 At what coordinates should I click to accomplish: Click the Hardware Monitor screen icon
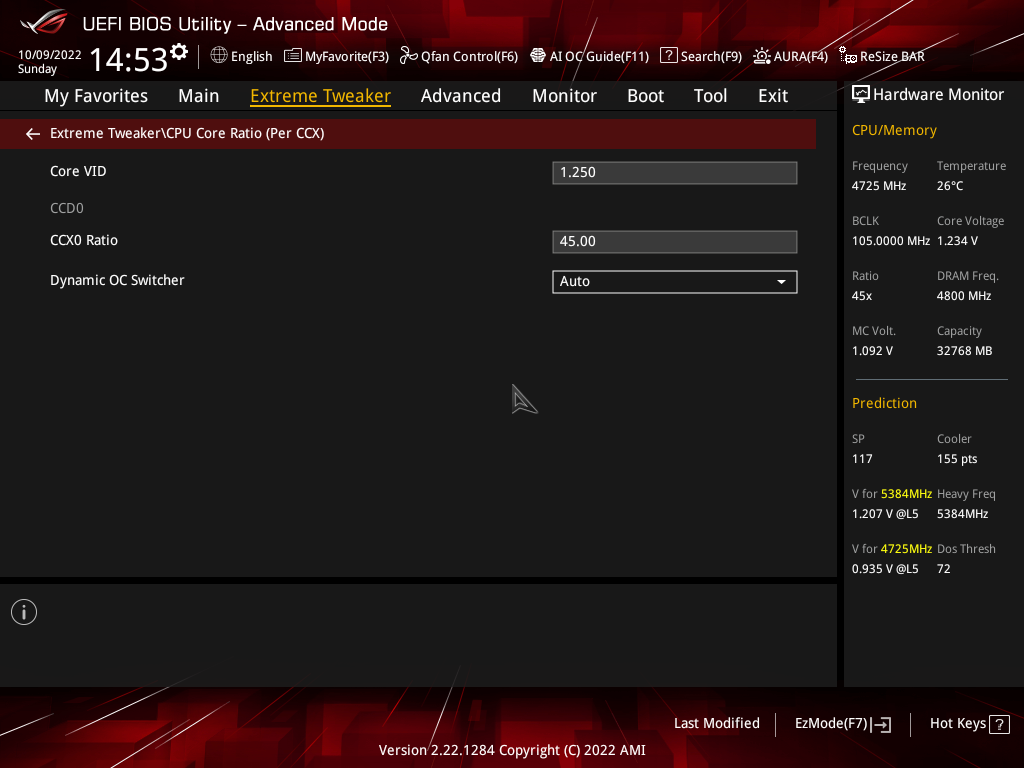861,95
